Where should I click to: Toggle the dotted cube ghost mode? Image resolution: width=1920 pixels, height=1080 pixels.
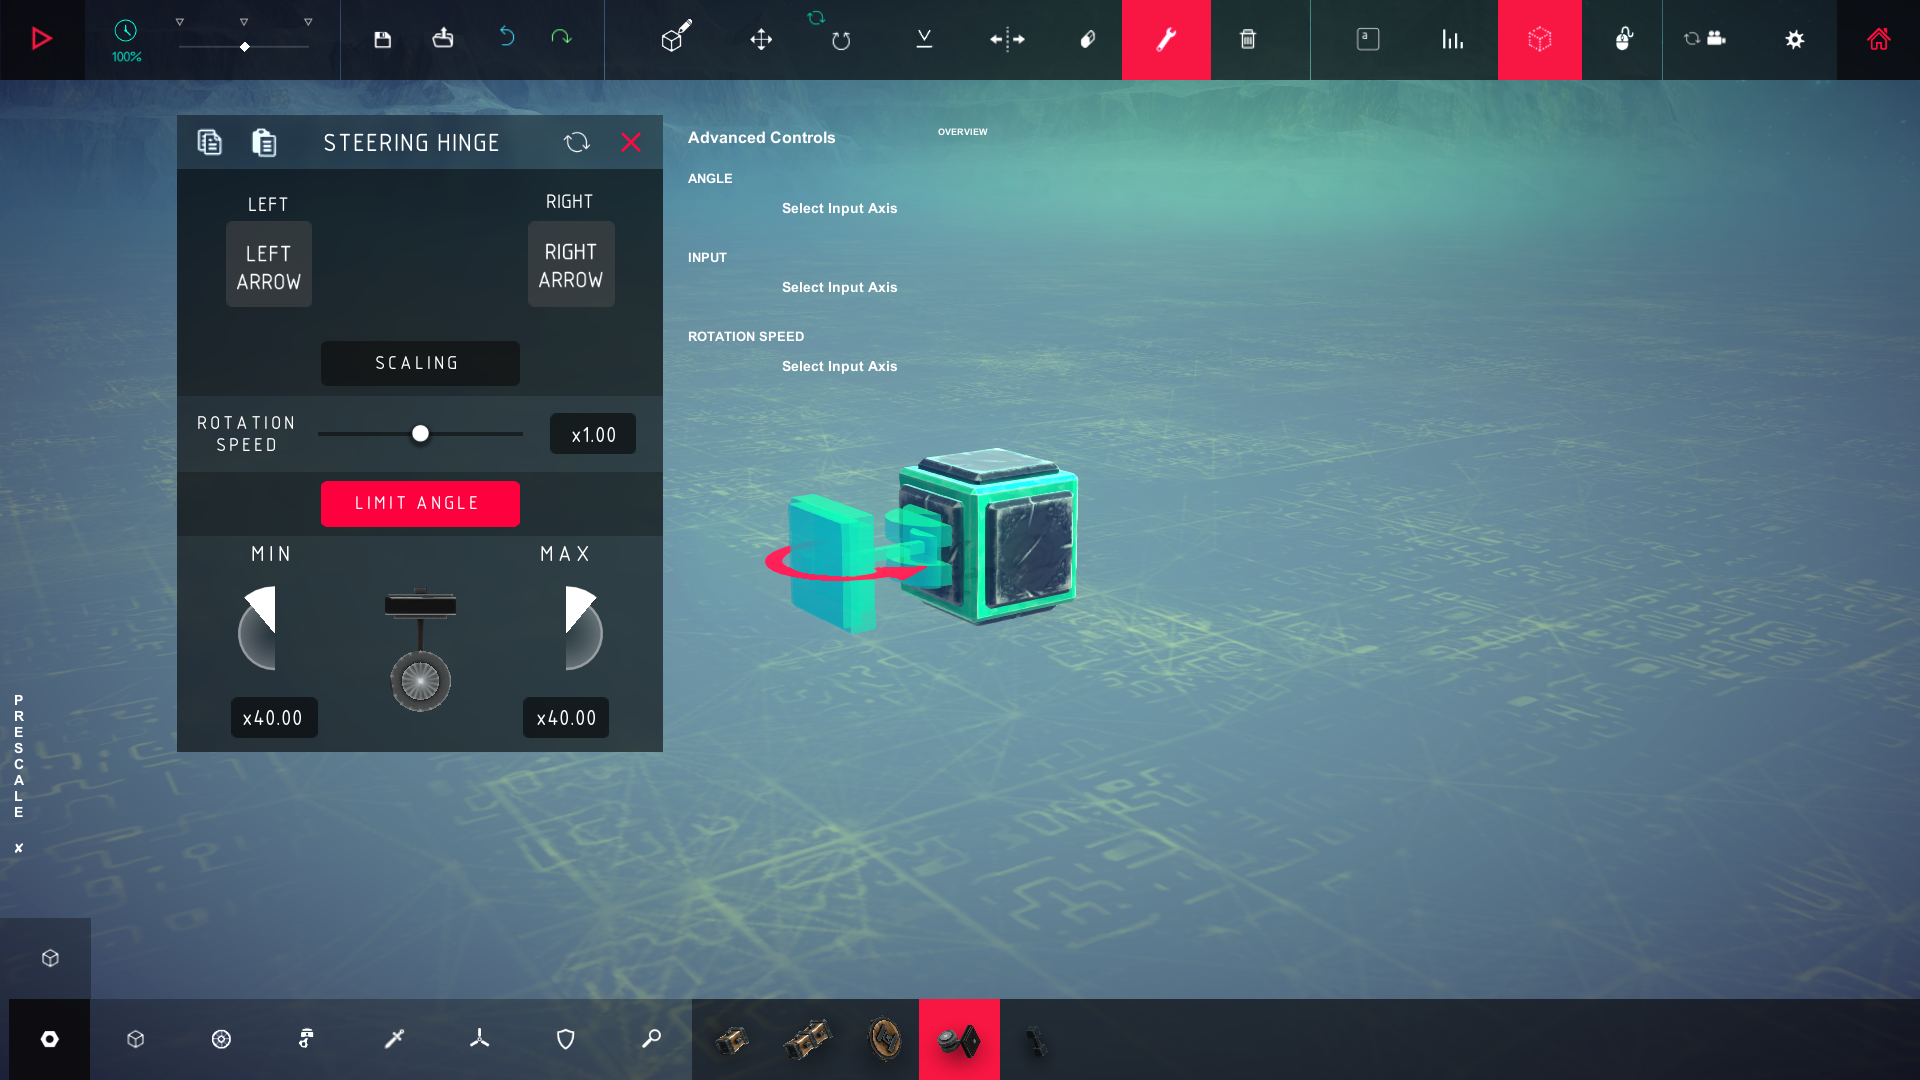point(1539,39)
